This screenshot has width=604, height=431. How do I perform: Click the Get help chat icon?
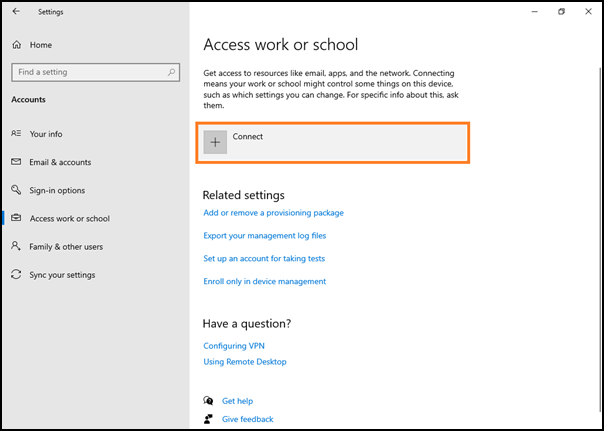coord(208,401)
